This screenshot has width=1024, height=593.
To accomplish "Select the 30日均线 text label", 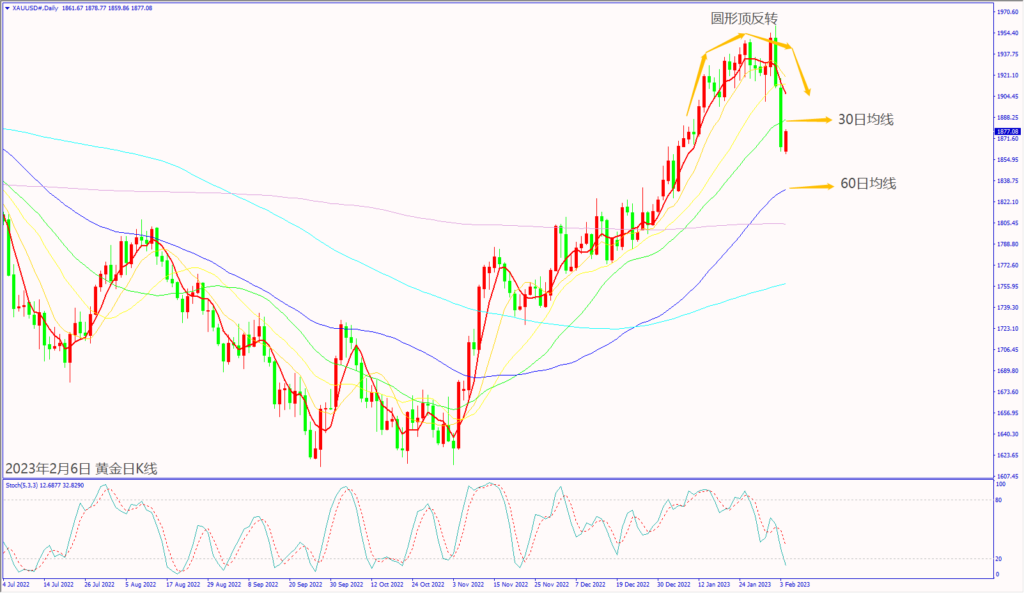I will 865,119.
